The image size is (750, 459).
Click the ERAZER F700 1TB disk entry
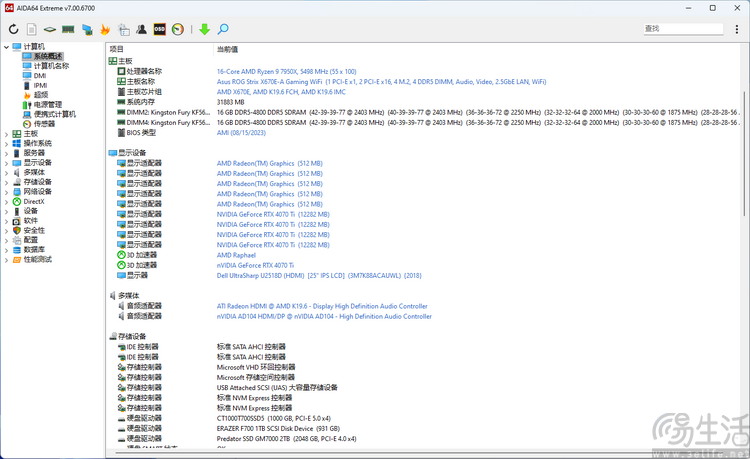(x=278, y=429)
